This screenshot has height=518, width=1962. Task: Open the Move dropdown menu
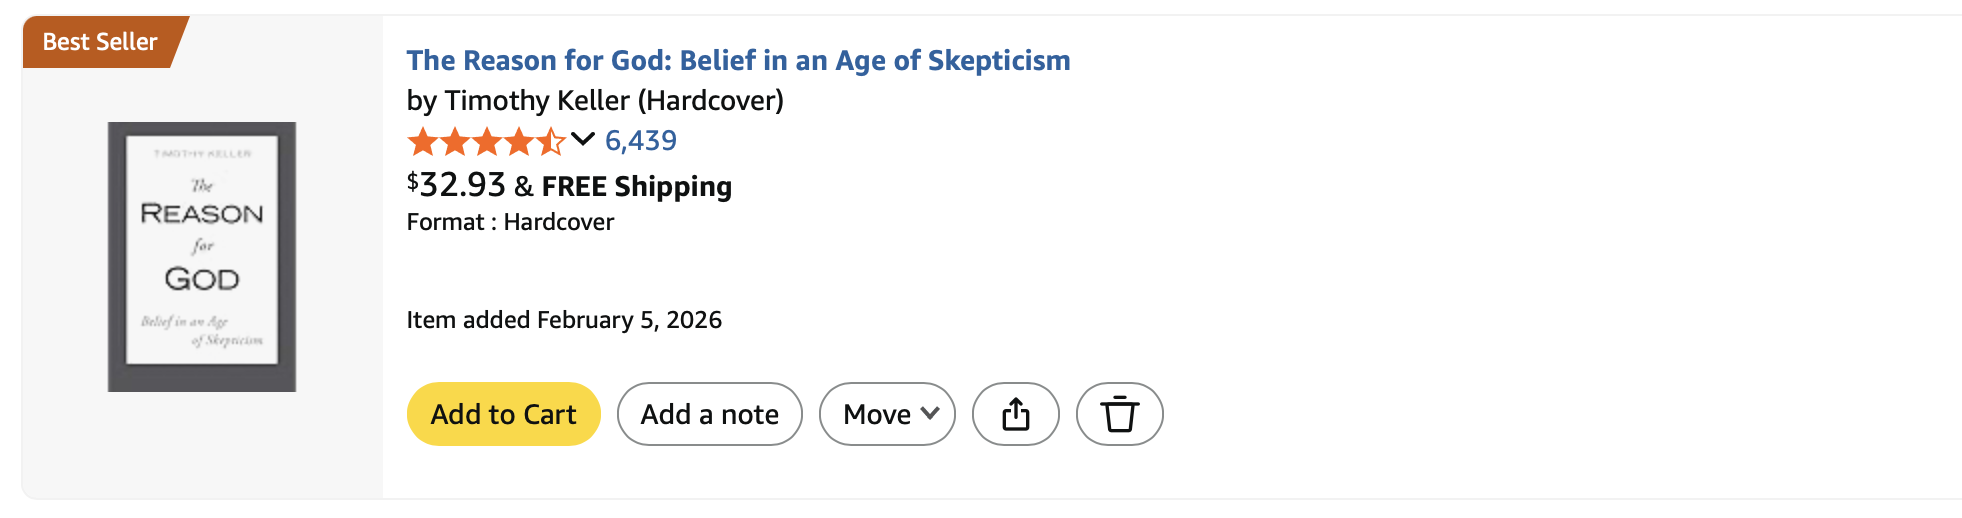877,414
